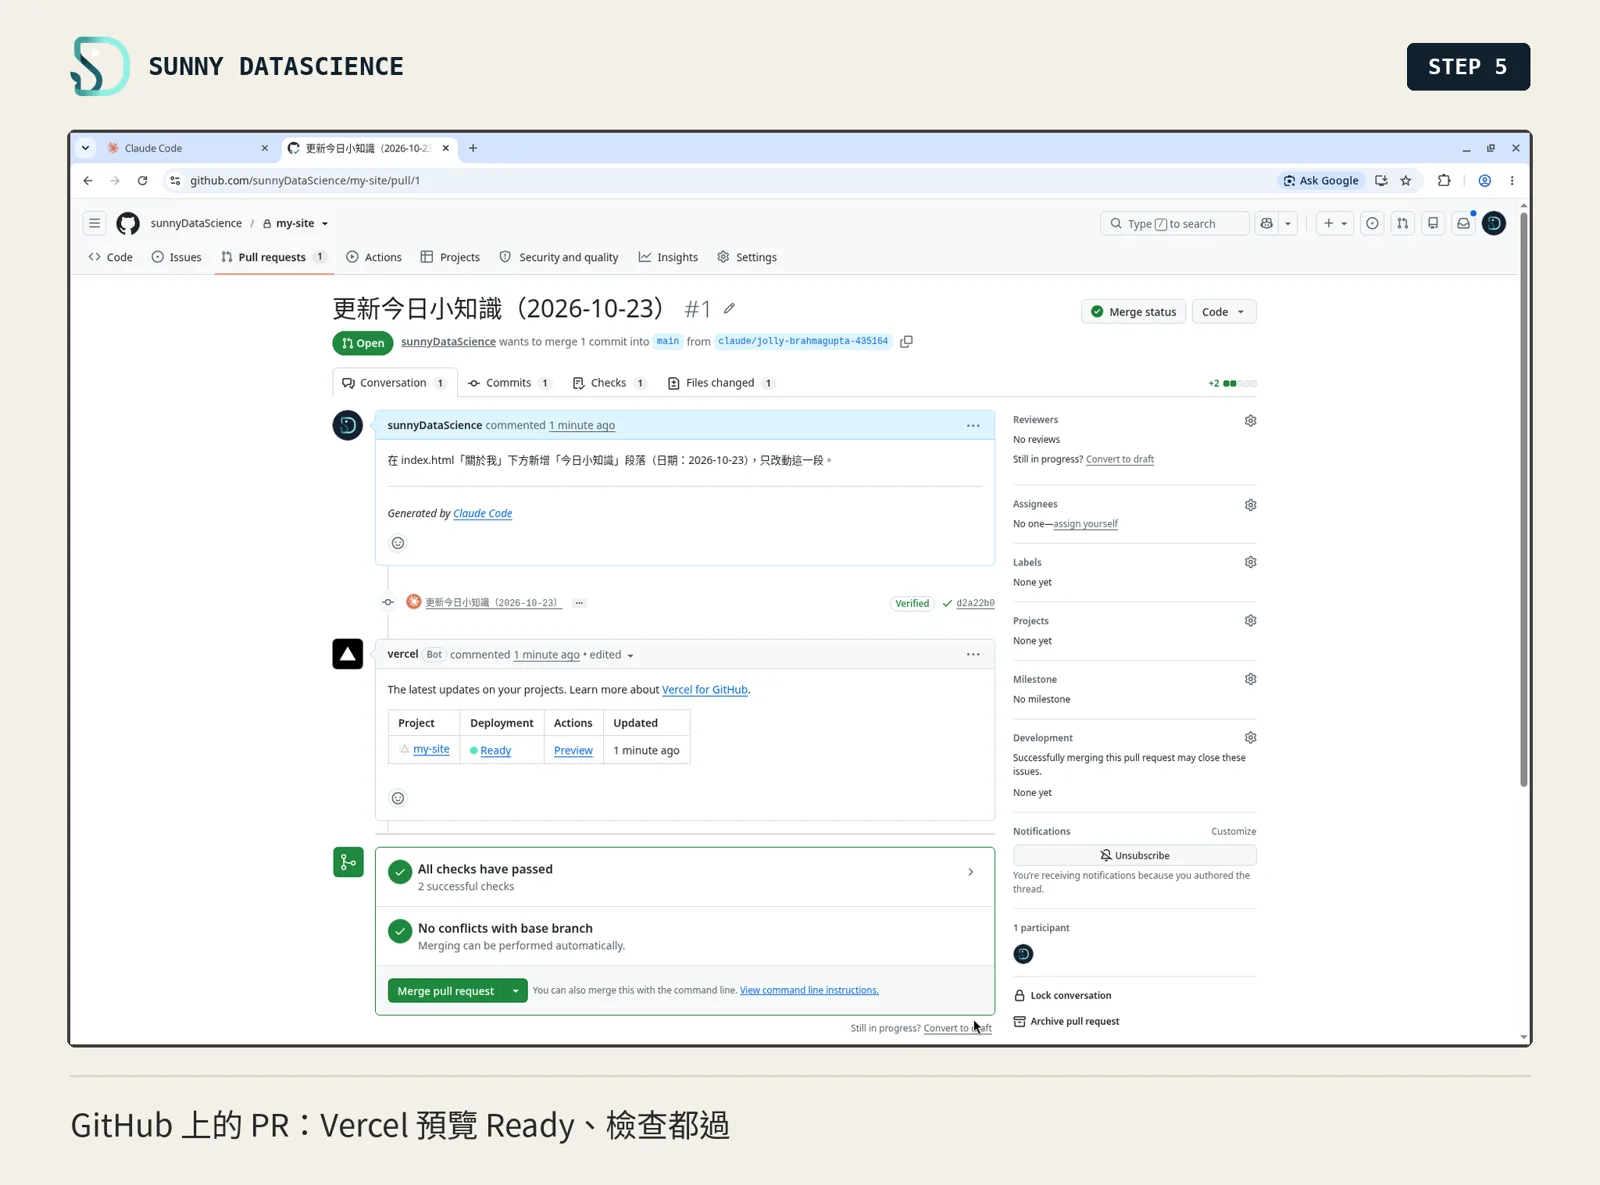Click the browser address bar URL
Image resolution: width=1600 pixels, height=1185 pixels.
pos(305,181)
